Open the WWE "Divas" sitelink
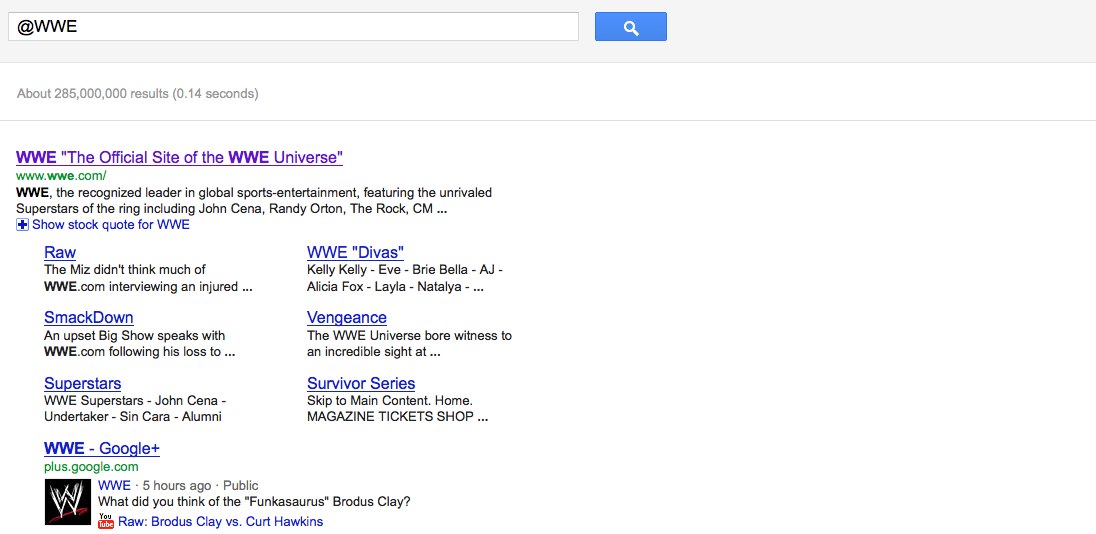The height and width of the screenshot is (534, 1096). 355,252
